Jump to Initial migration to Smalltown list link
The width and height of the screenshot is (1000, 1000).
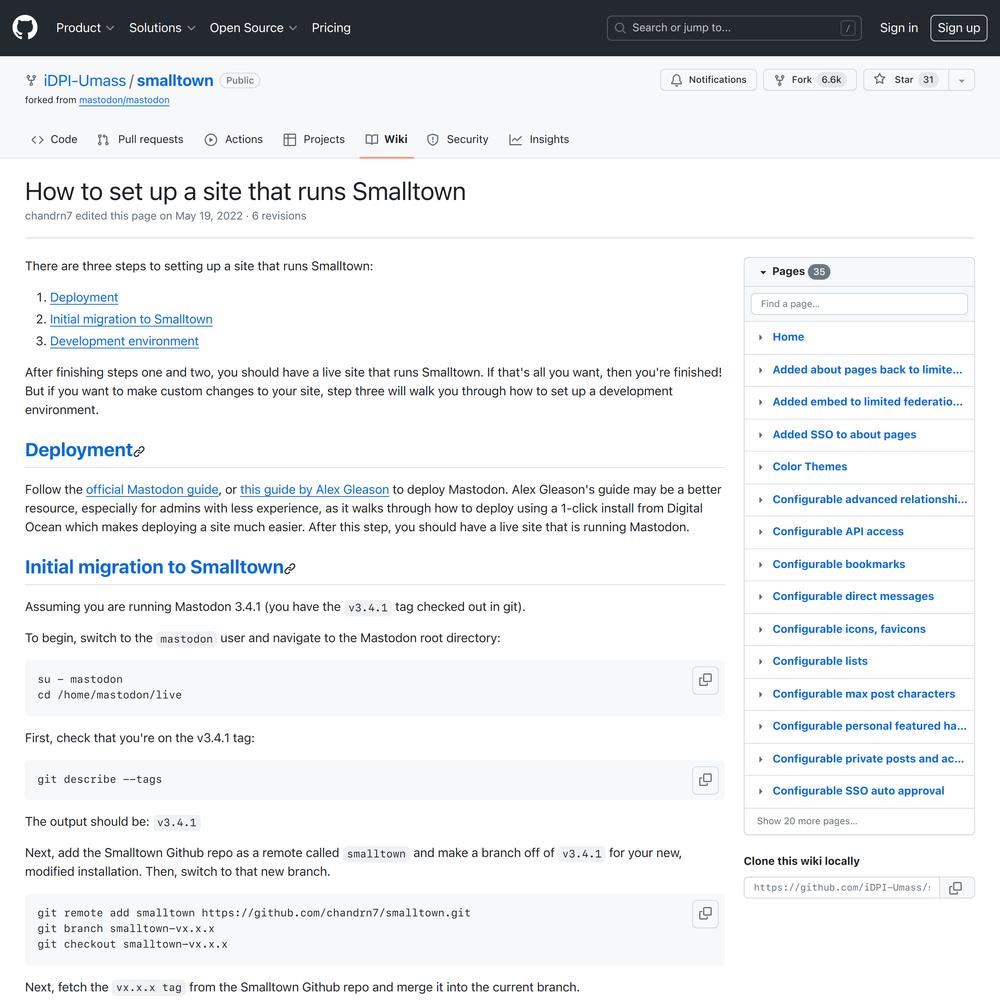click(x=131, y=320)
